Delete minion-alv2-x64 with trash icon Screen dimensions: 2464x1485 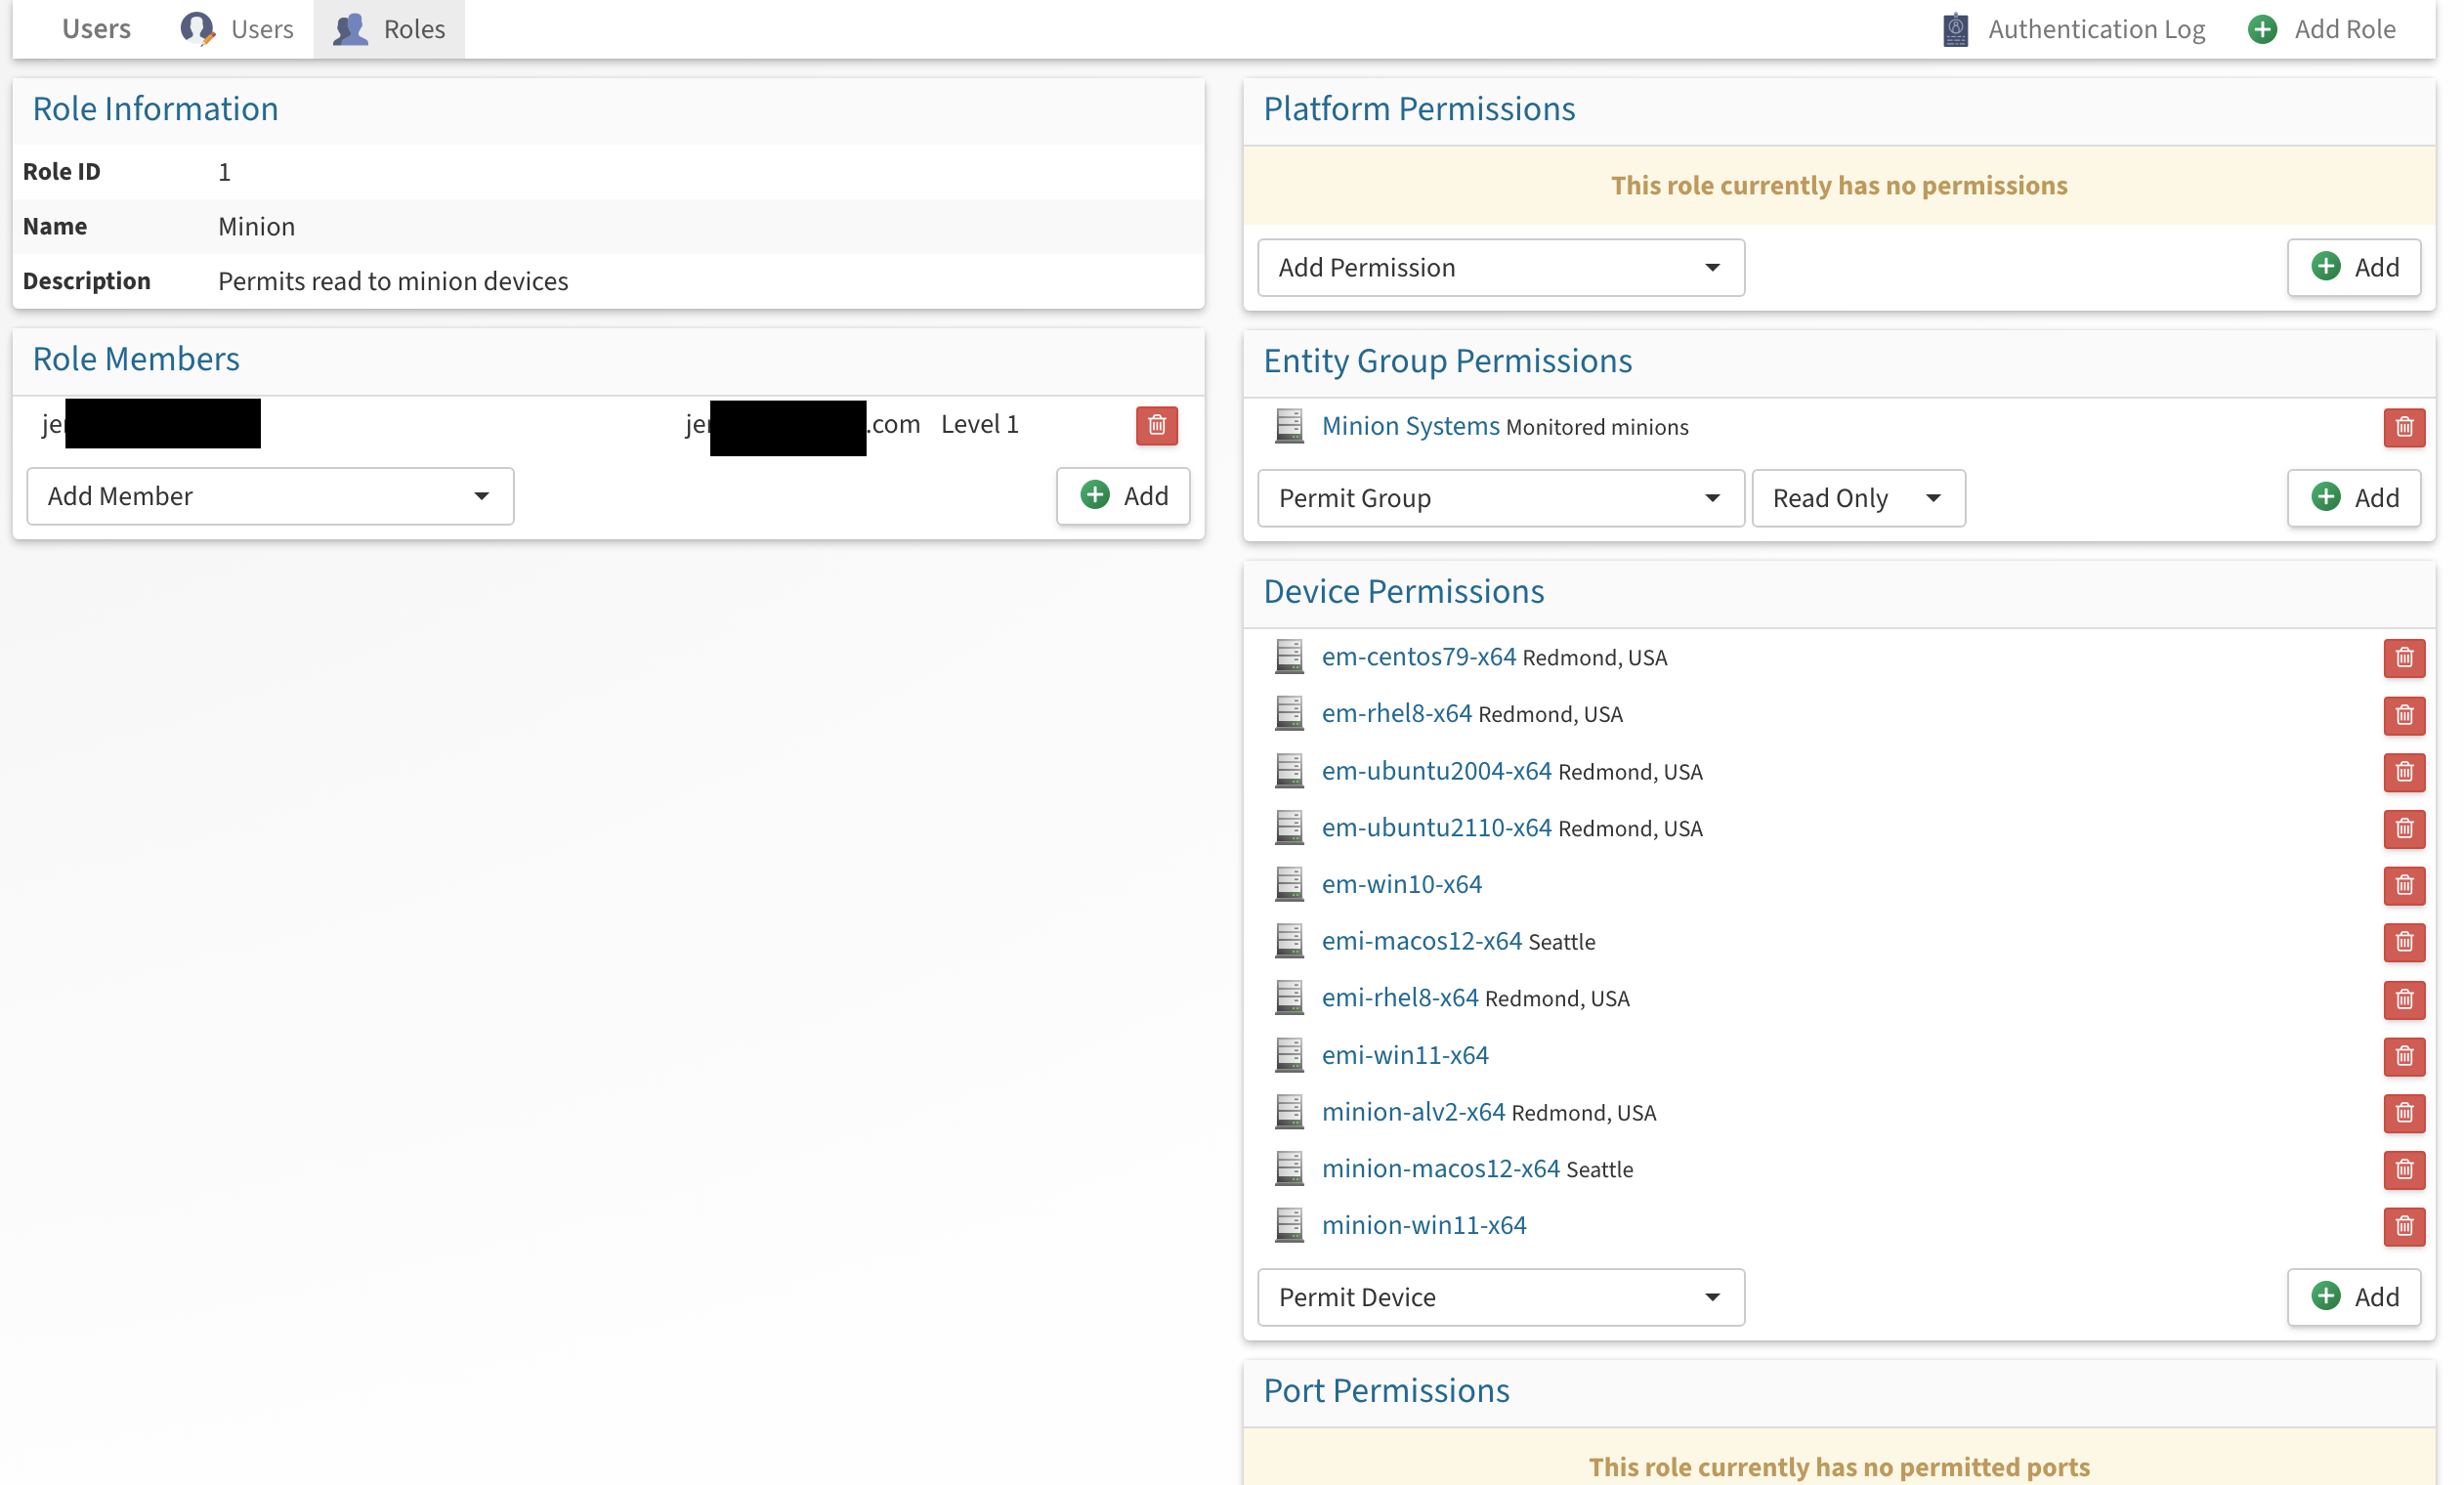tap(2403, 1112)
